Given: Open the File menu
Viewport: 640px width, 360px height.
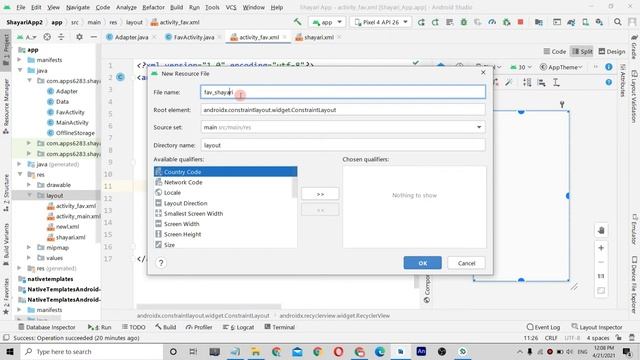Looking at the screenshot, I should (x=20, y=7).
